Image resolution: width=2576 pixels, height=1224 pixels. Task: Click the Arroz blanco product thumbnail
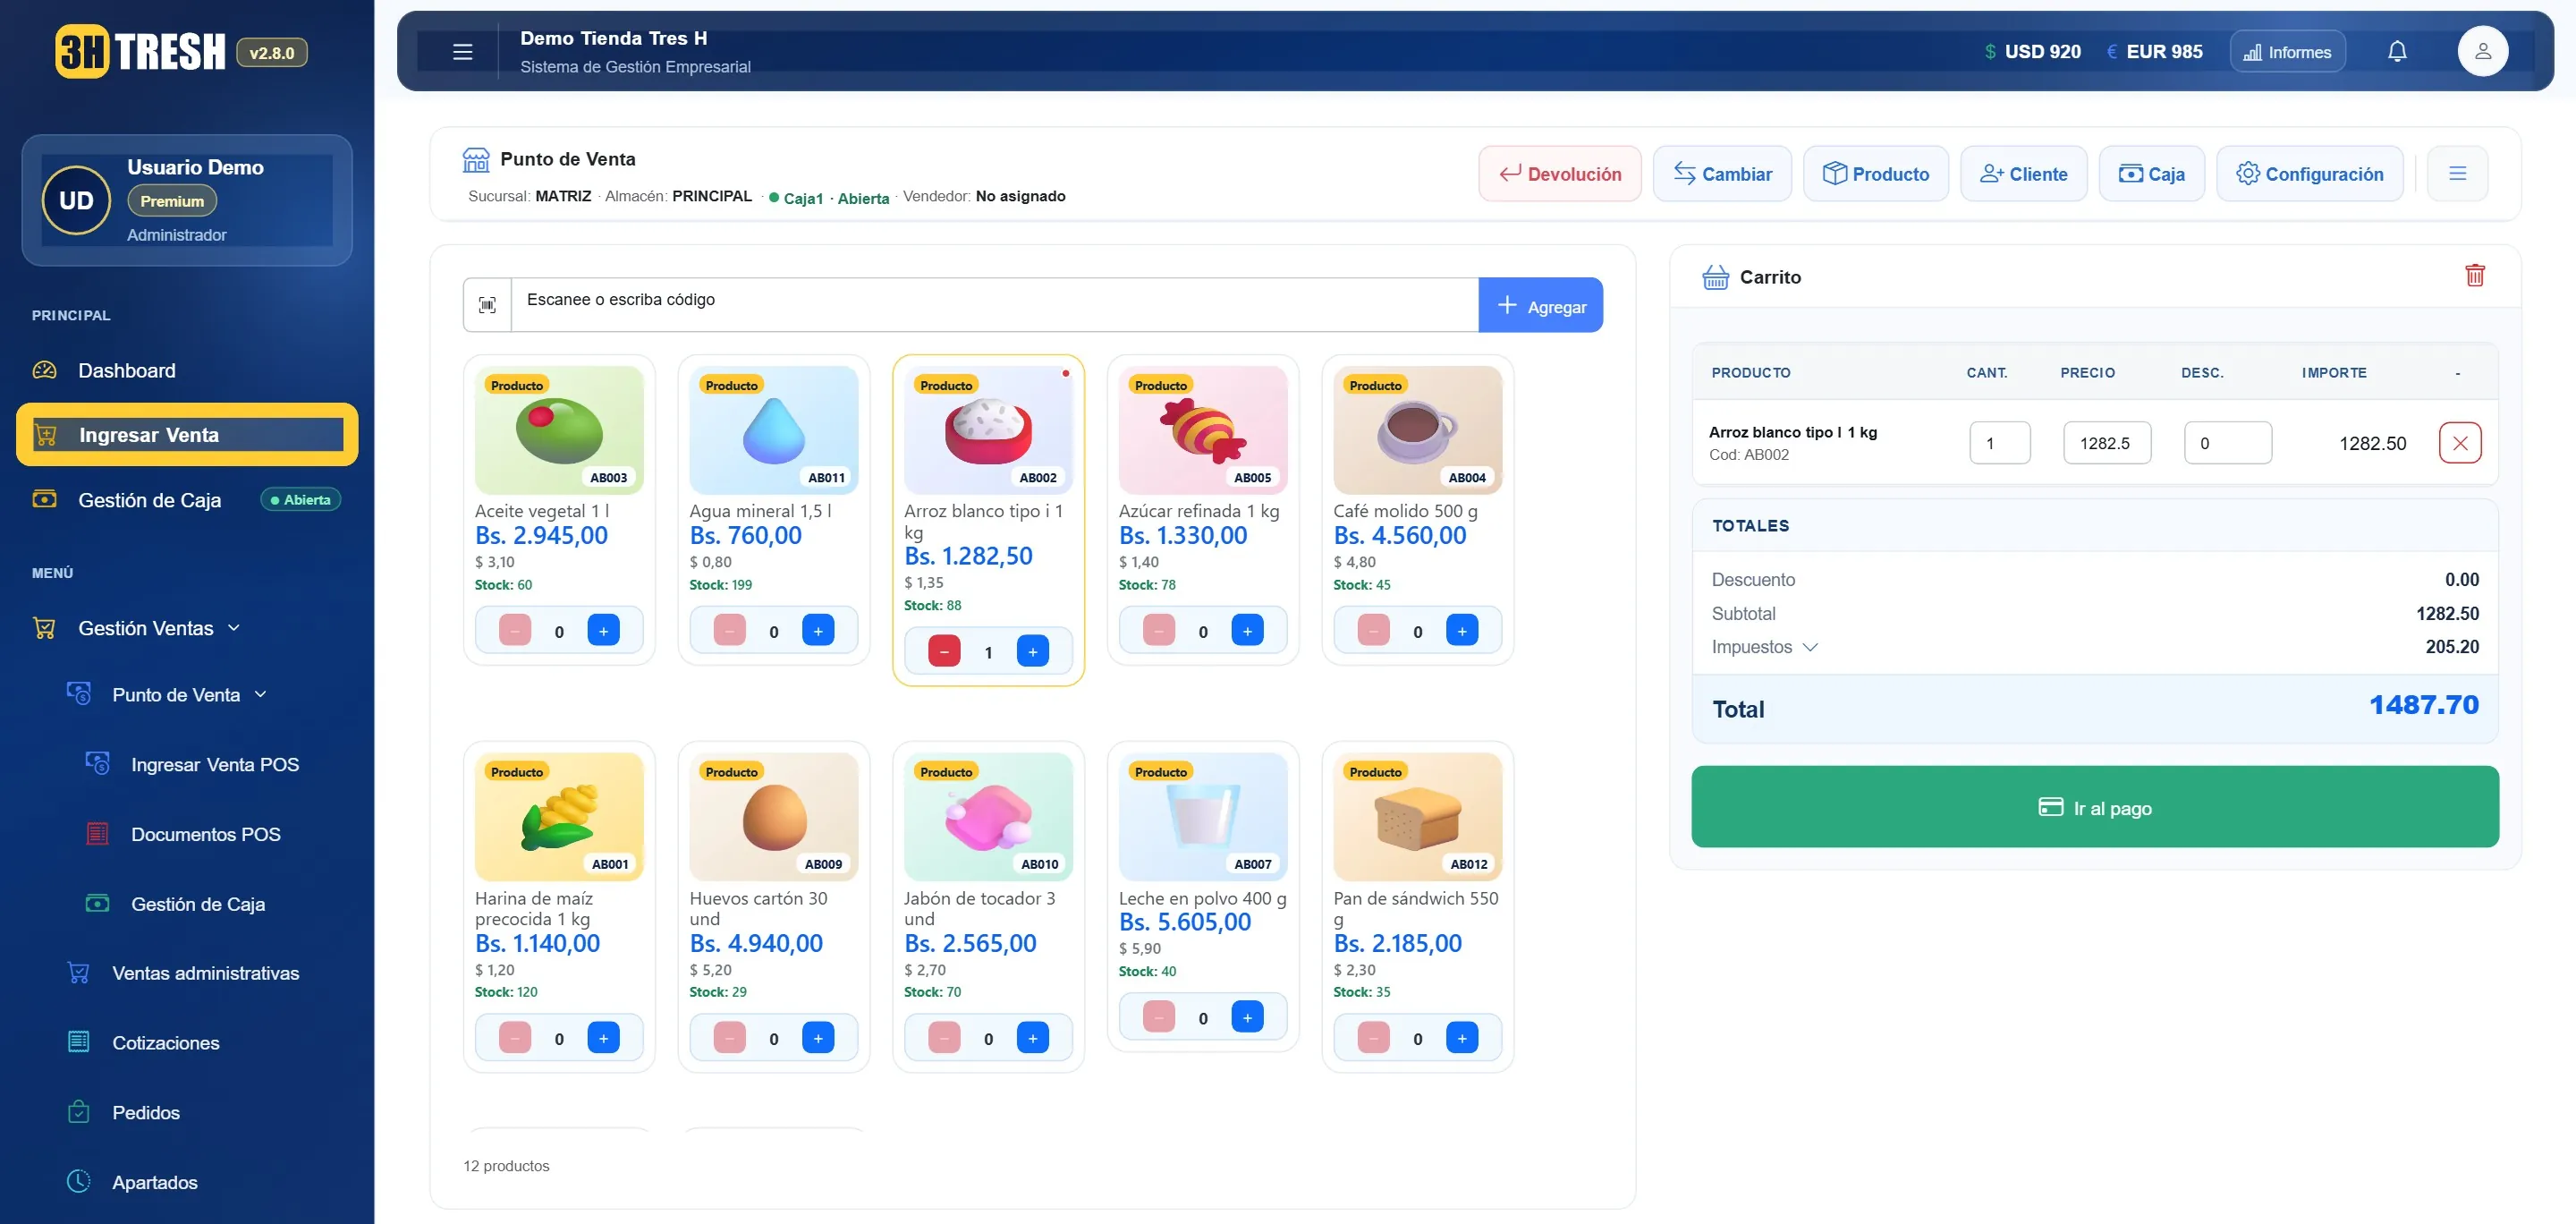point(988,430)
